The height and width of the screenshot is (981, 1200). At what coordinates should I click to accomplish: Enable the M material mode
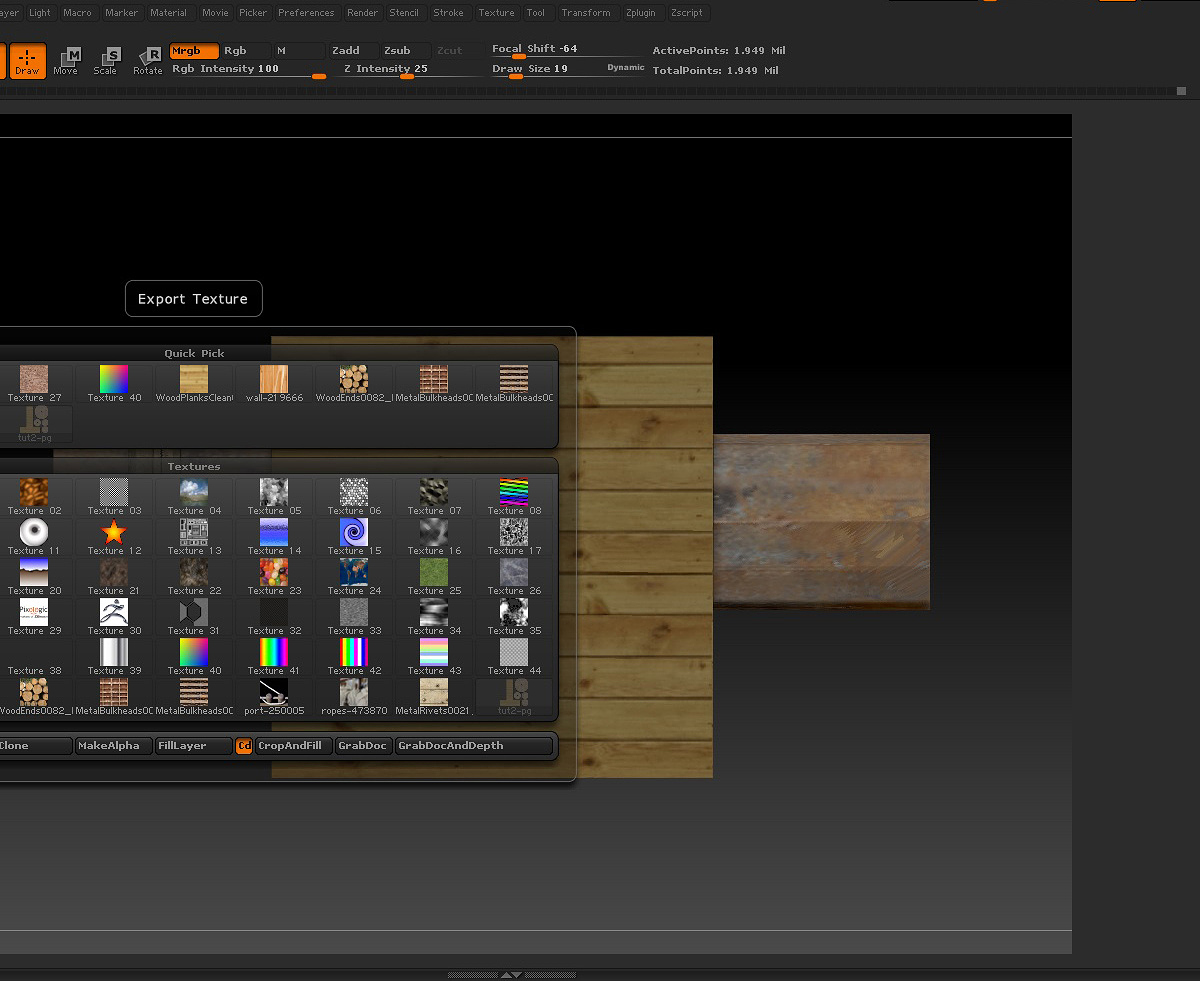point(299,51)
